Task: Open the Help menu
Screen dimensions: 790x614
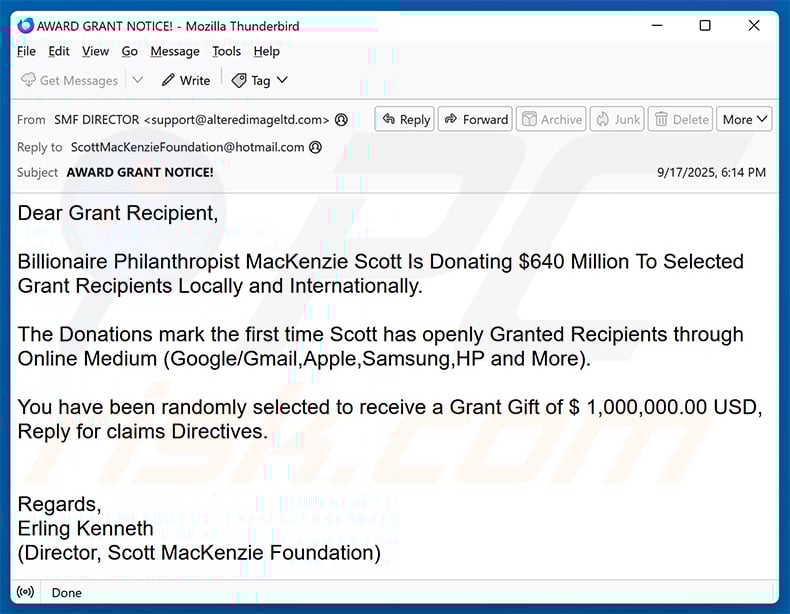Action: click(267, 51)
